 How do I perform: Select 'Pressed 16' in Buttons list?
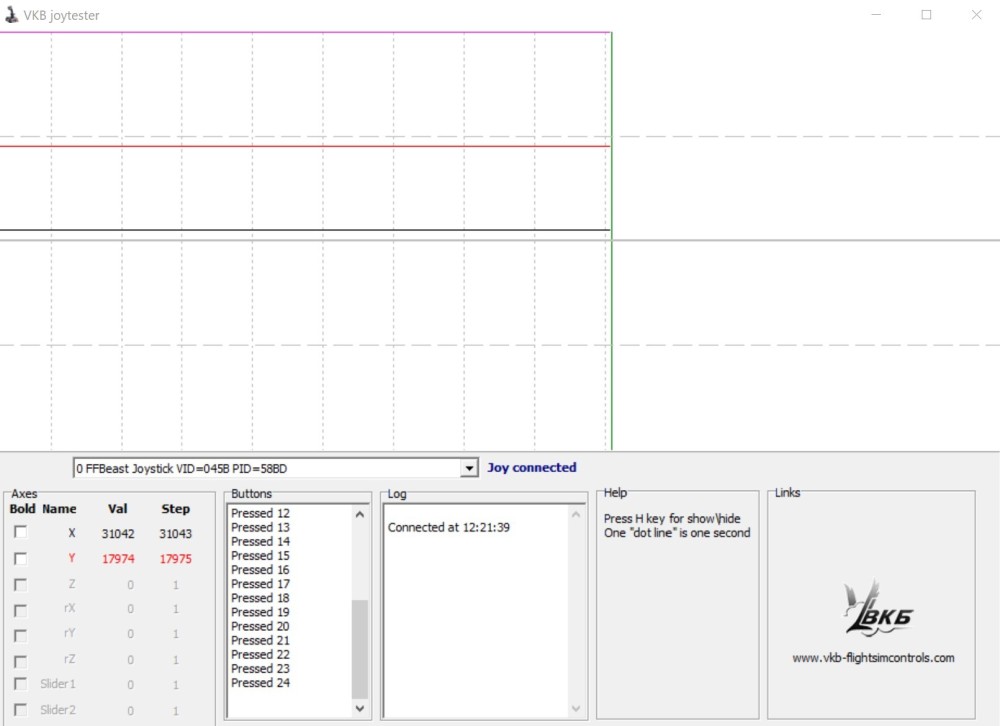(260, 570)
